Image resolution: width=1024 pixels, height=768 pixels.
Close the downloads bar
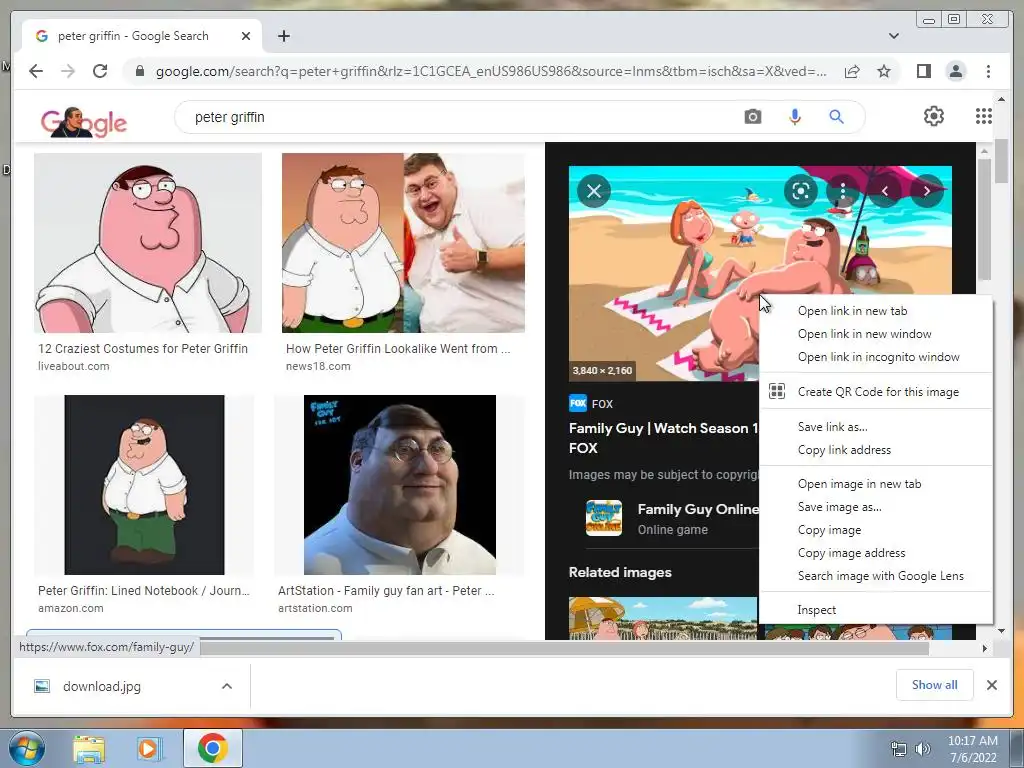[991, 685]
